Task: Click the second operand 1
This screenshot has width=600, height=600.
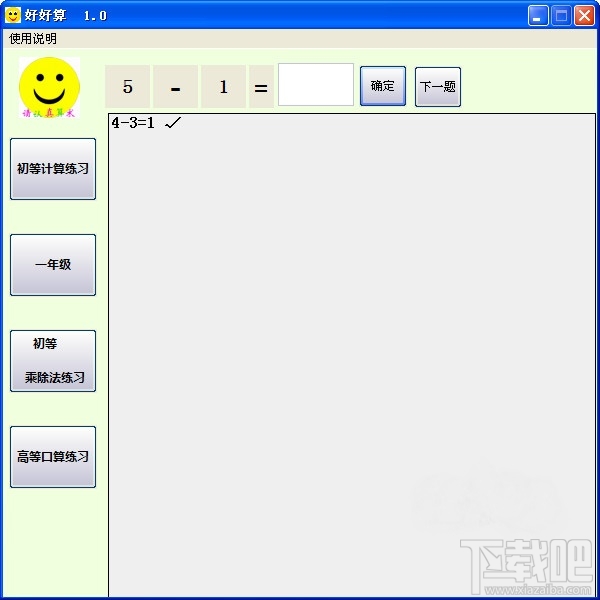Action: [x=223, y=86]
